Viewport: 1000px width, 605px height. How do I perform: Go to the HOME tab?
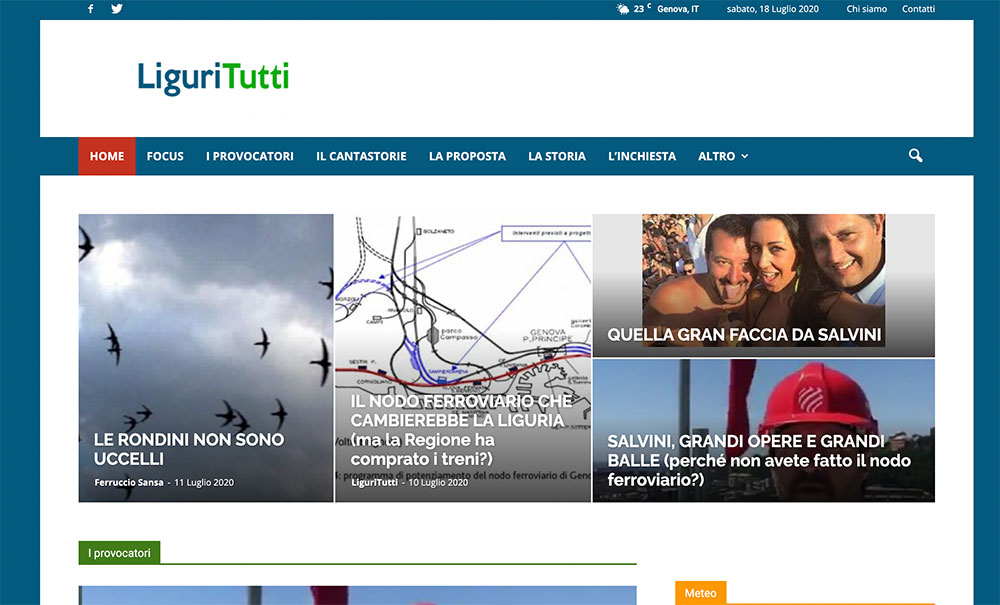click(107, 156)
